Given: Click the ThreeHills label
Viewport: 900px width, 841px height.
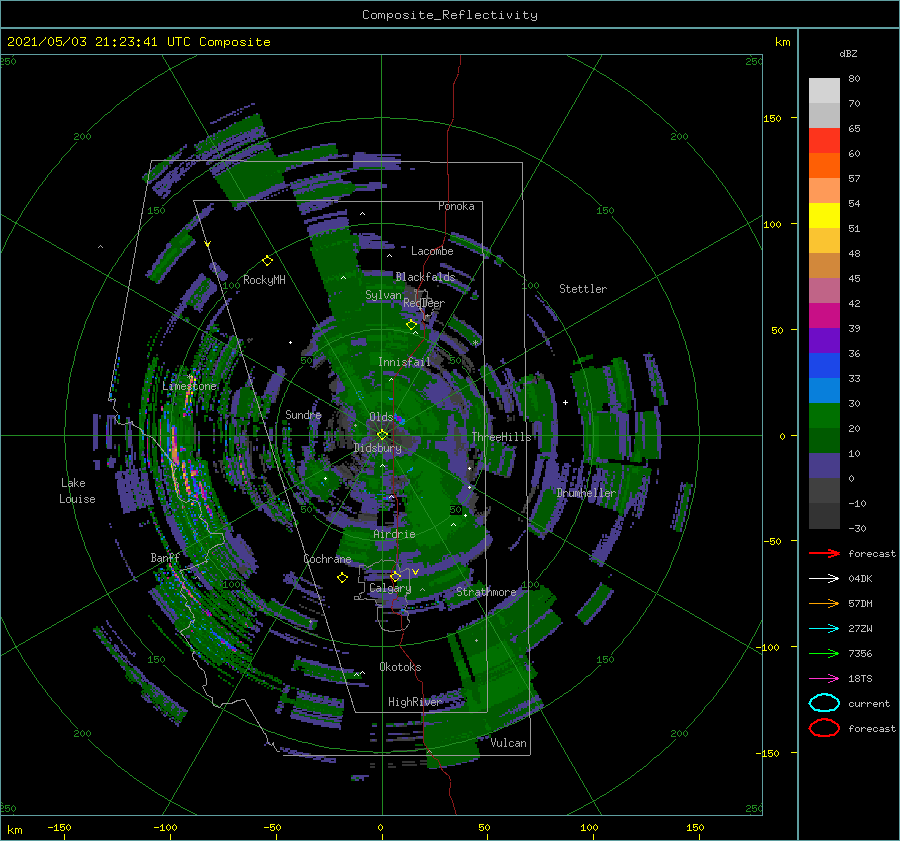Looking at the screenshot, I should [501, 437].
